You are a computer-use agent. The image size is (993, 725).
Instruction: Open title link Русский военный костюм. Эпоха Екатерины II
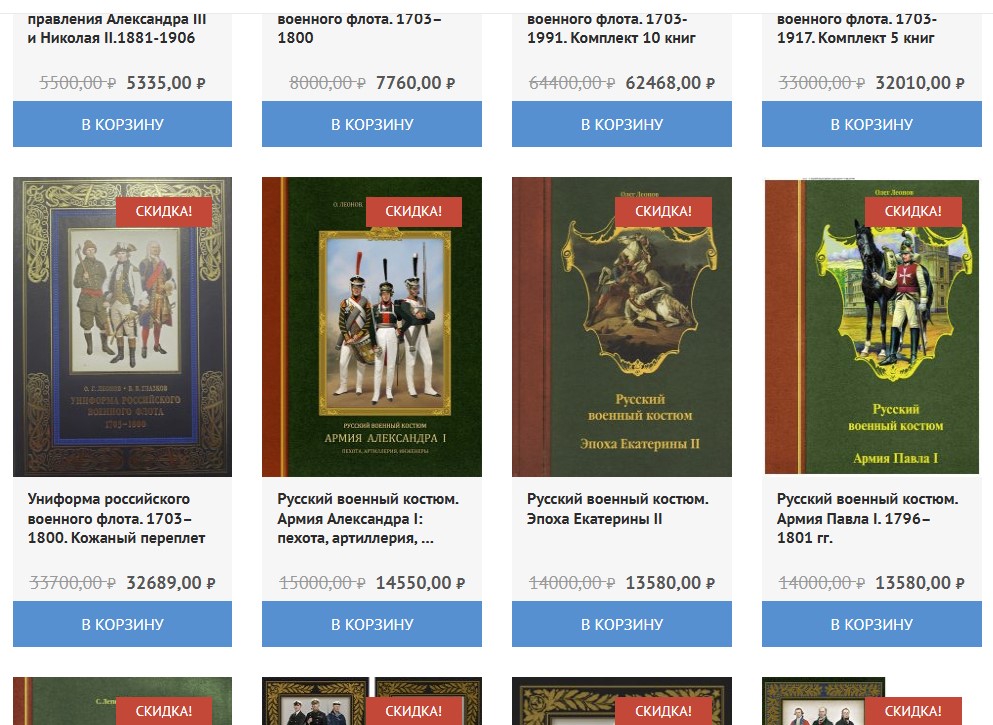coord(617,508)
